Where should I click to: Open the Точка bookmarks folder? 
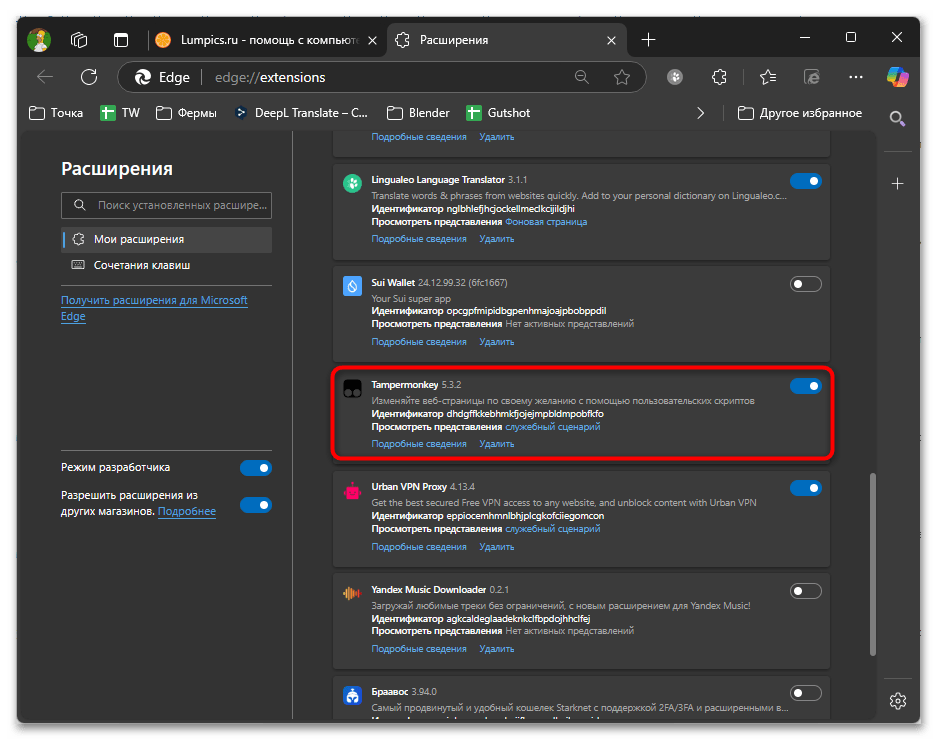tap(56, 113)
